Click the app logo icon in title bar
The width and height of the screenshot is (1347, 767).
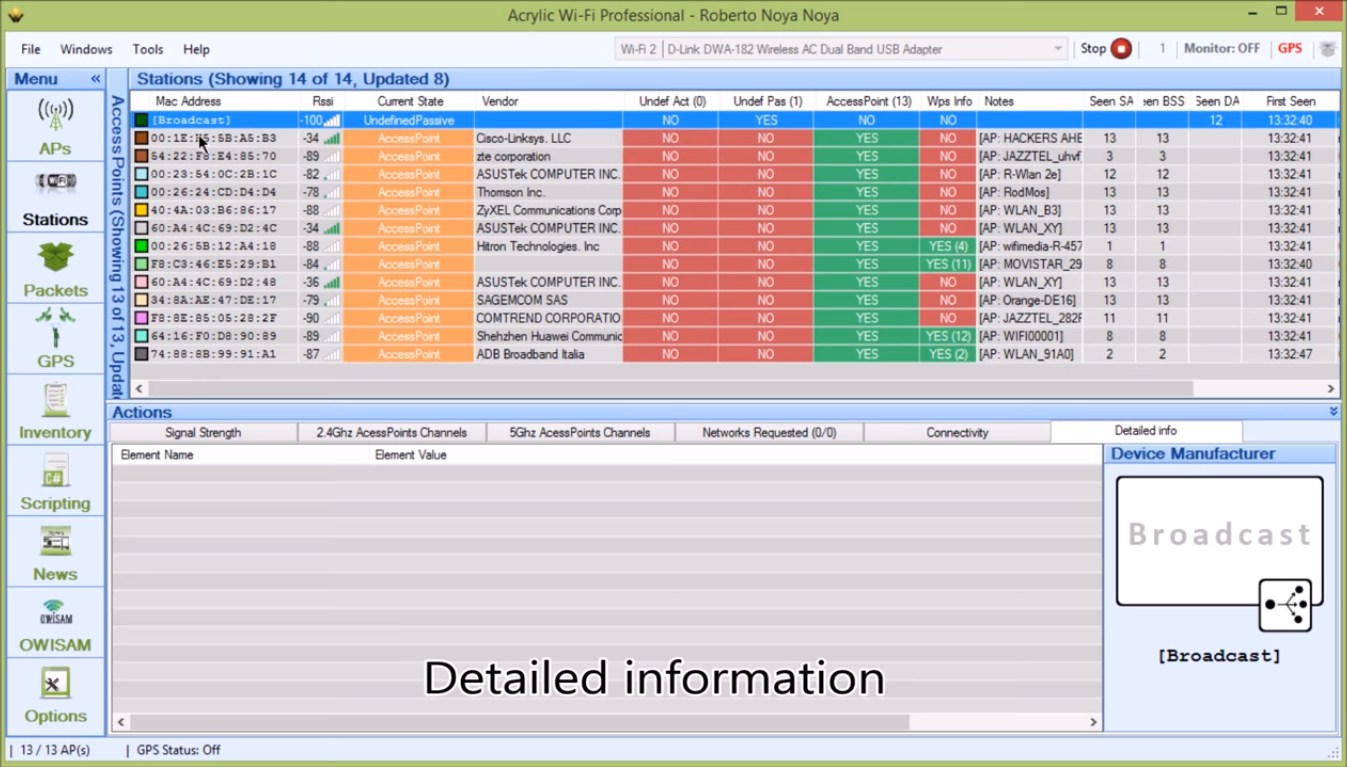(x=15, y=15)
